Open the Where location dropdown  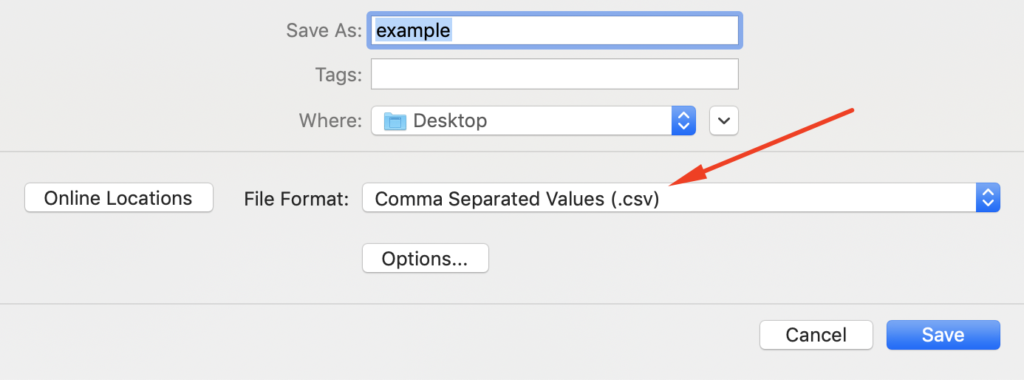534,121
